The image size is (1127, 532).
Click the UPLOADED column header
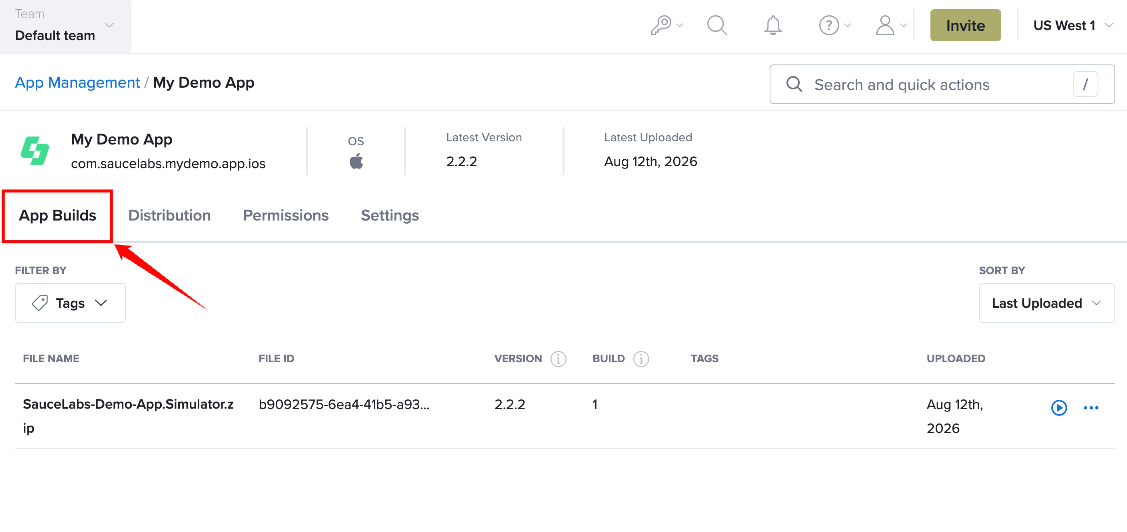956,359
